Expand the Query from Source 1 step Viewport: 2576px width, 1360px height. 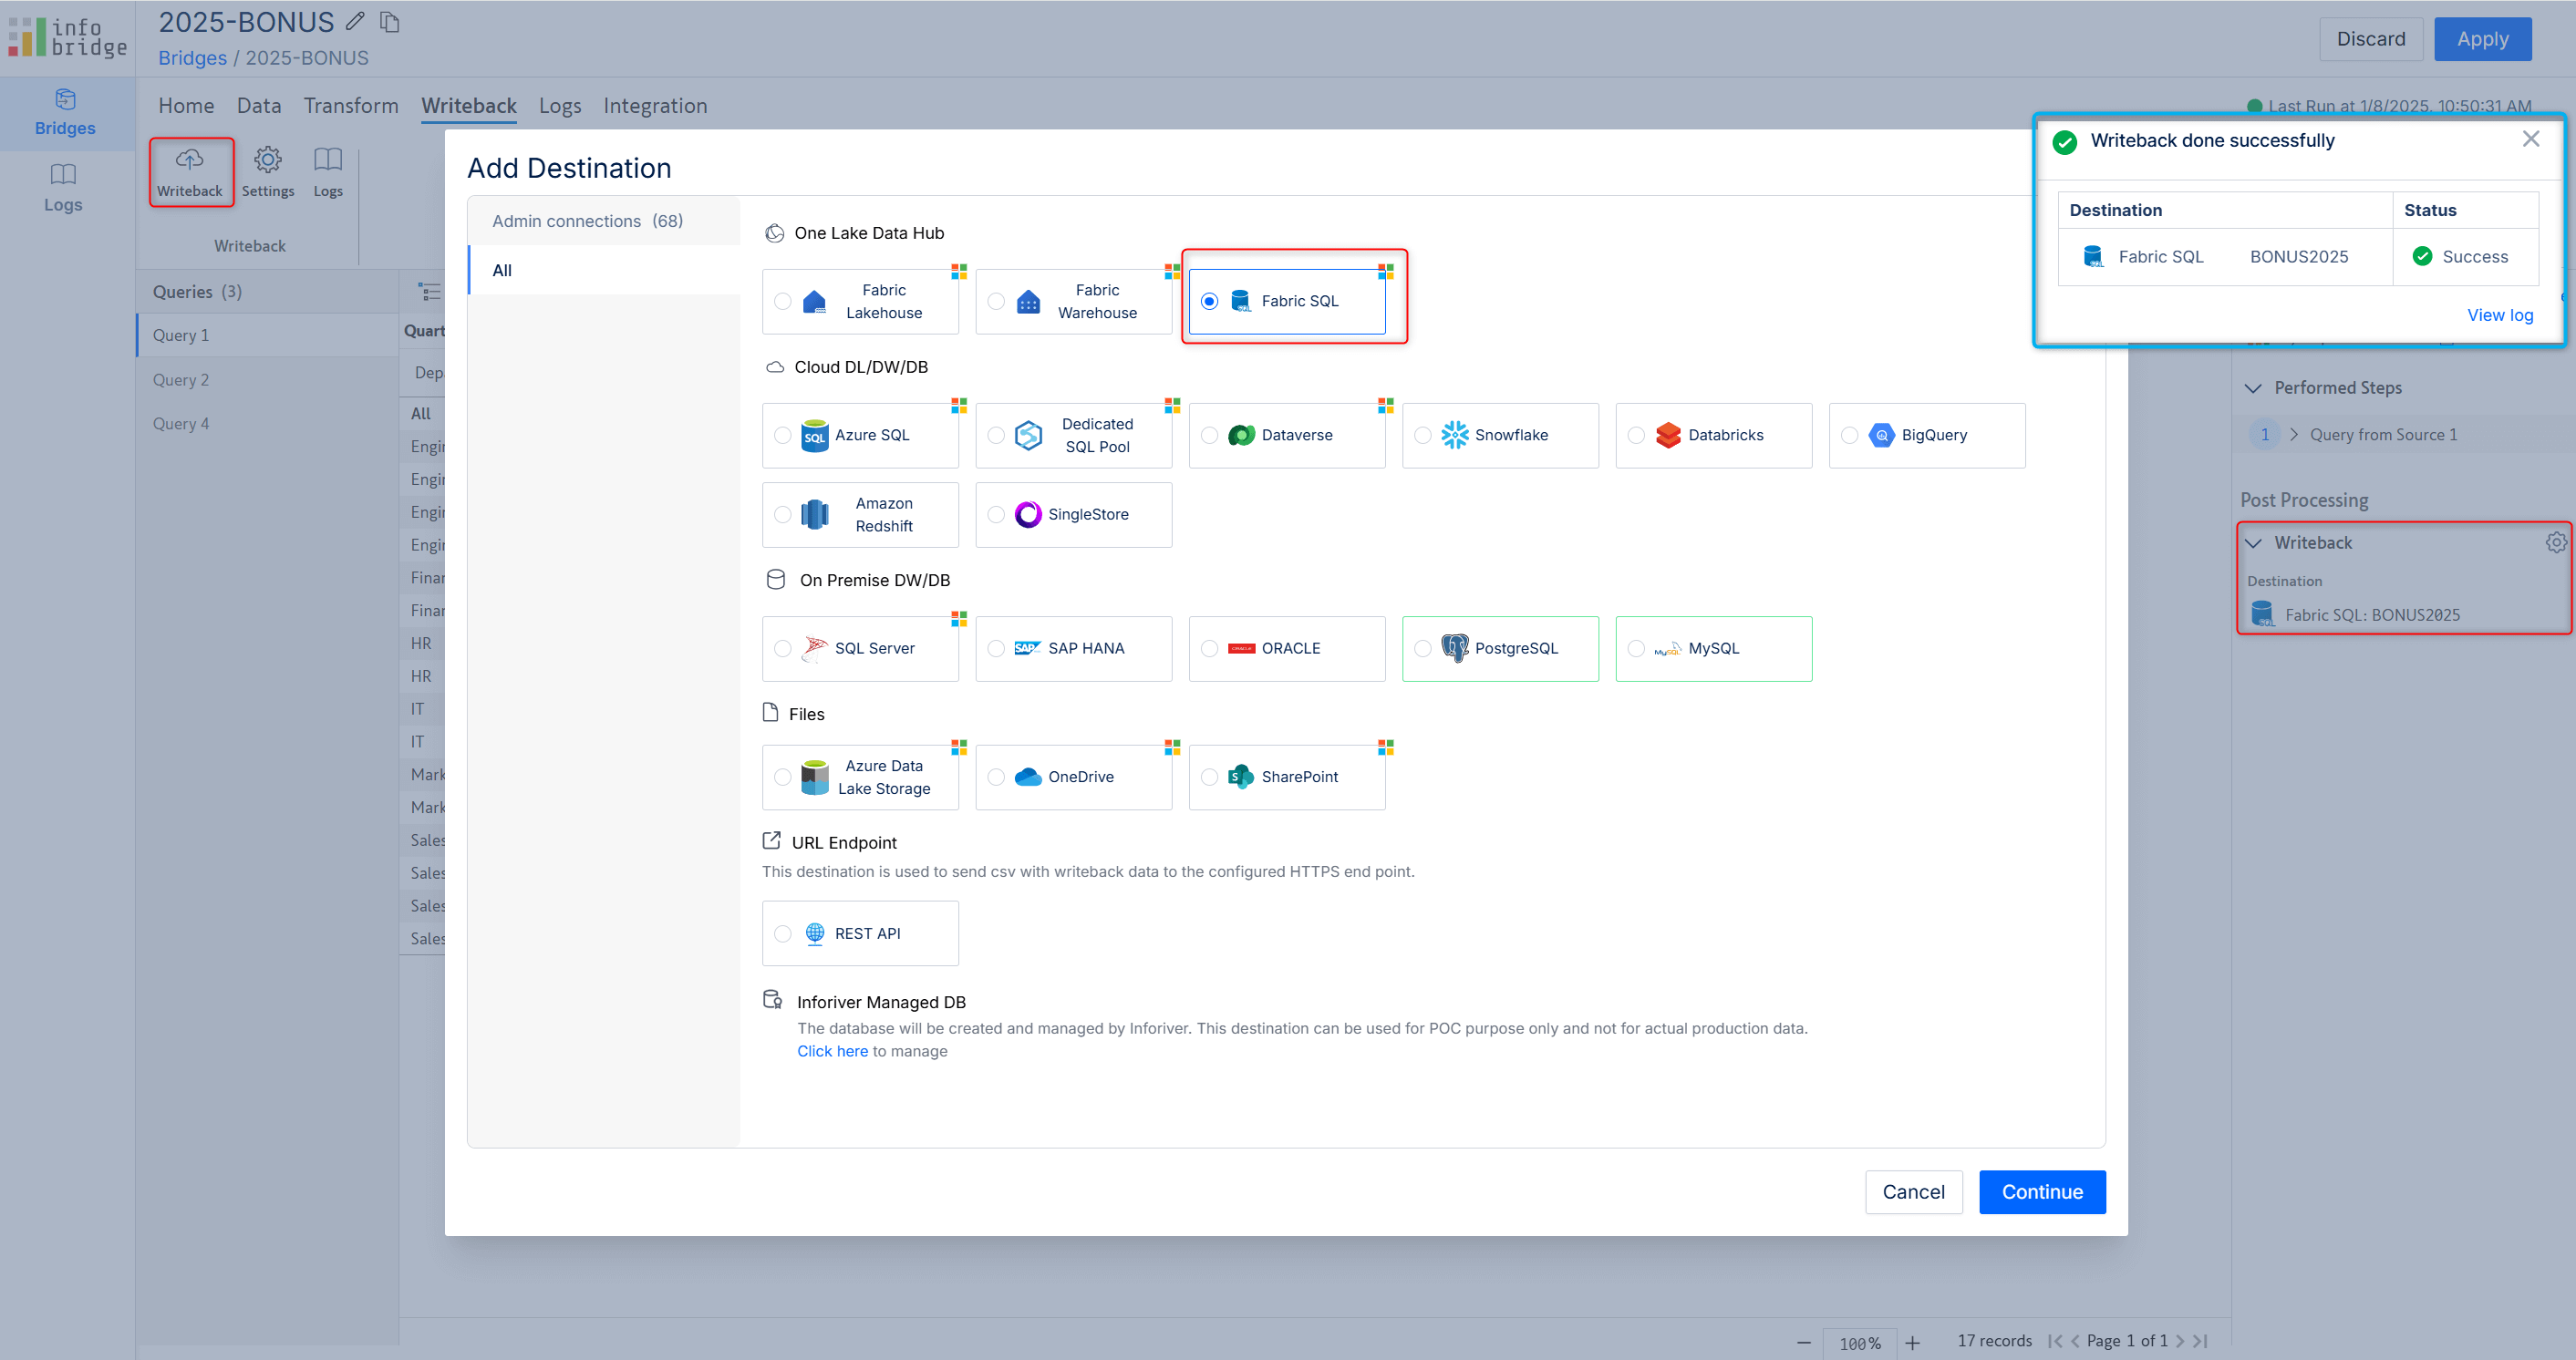[x=2294, y=435]
